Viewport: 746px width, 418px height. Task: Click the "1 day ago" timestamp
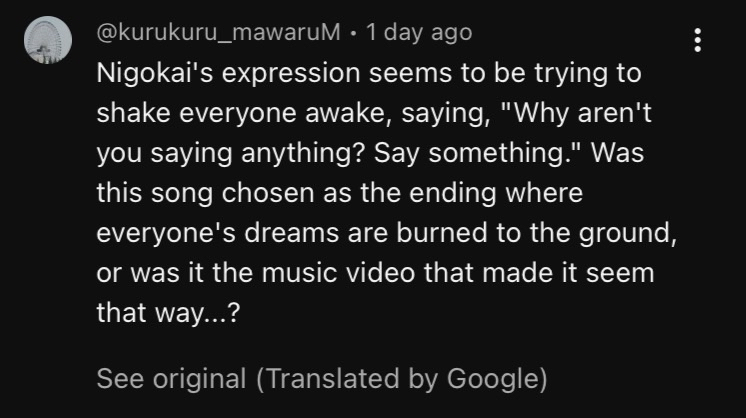419,32
